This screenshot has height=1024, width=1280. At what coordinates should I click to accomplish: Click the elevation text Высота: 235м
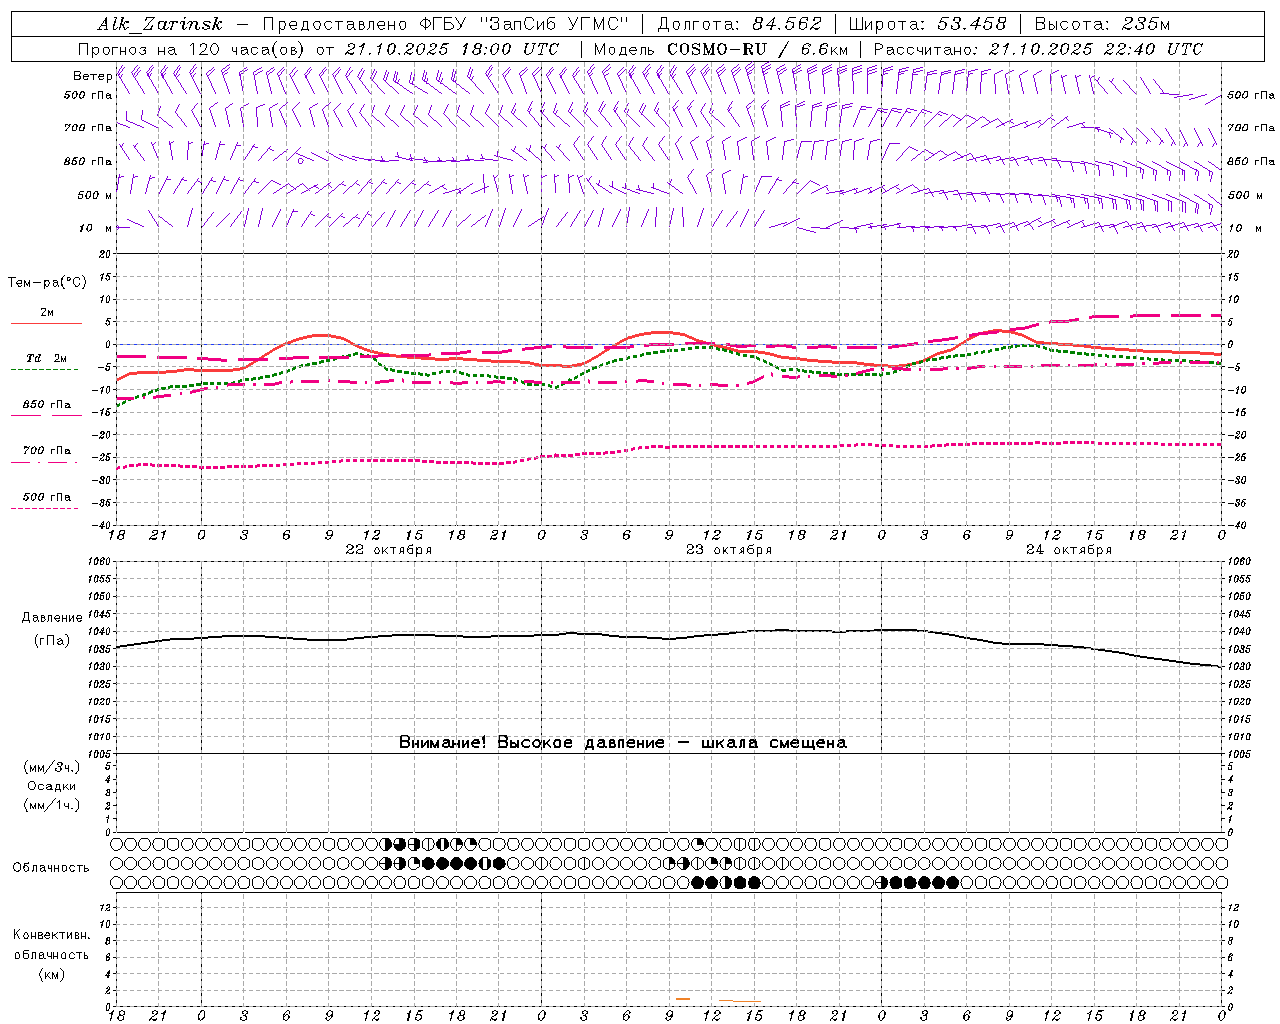point(1102,24)
